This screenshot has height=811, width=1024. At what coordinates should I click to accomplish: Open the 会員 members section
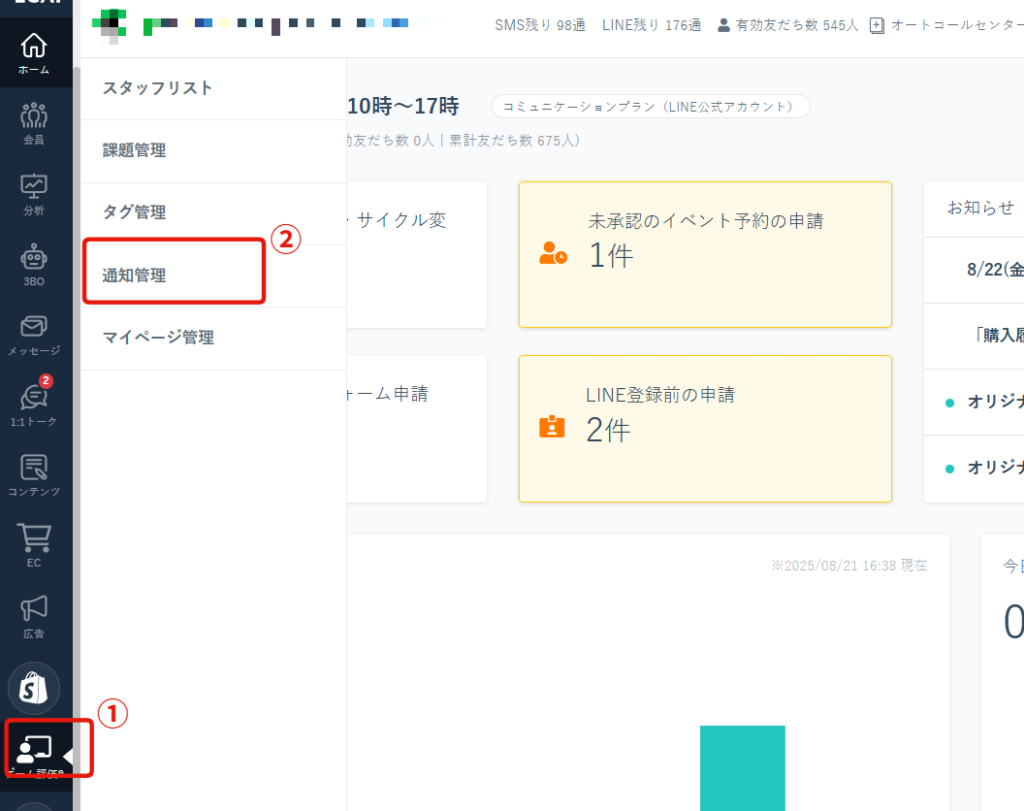pos(34,123)
